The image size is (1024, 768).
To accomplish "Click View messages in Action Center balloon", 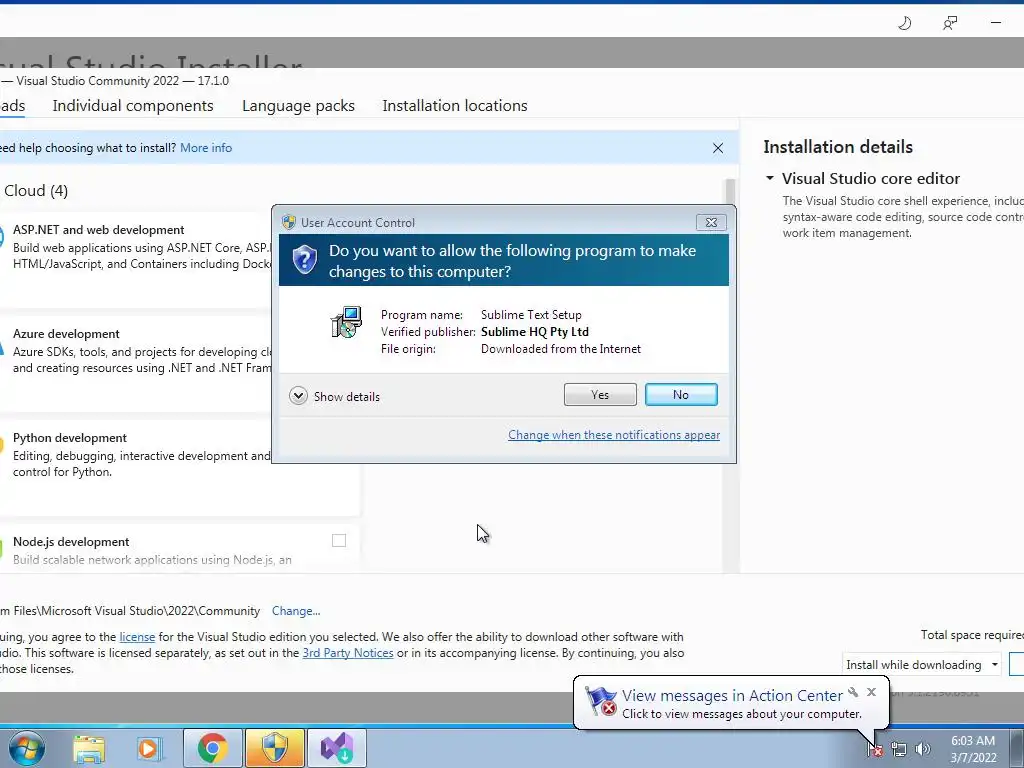I will [732, 696].
